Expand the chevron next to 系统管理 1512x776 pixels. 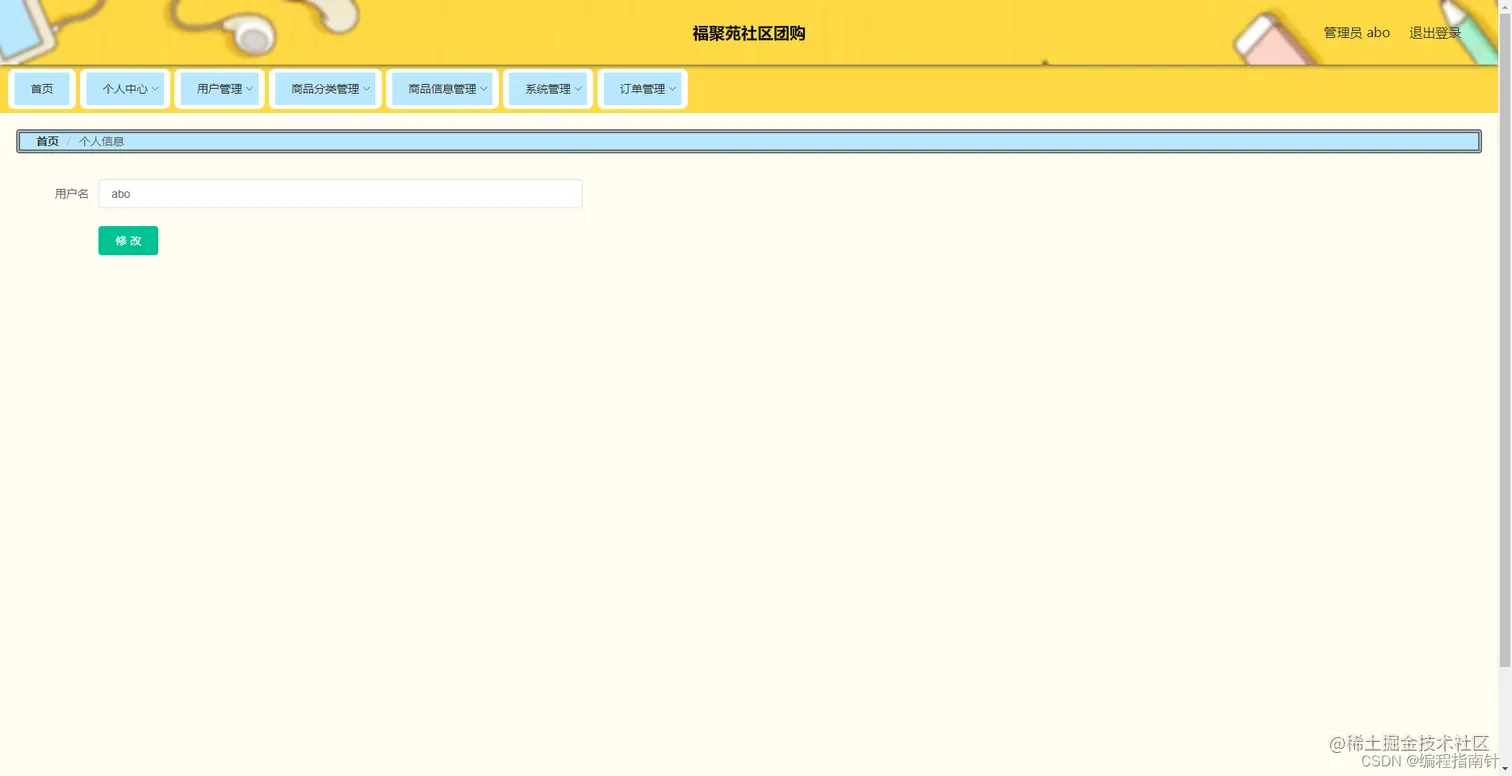click(578, 89)
